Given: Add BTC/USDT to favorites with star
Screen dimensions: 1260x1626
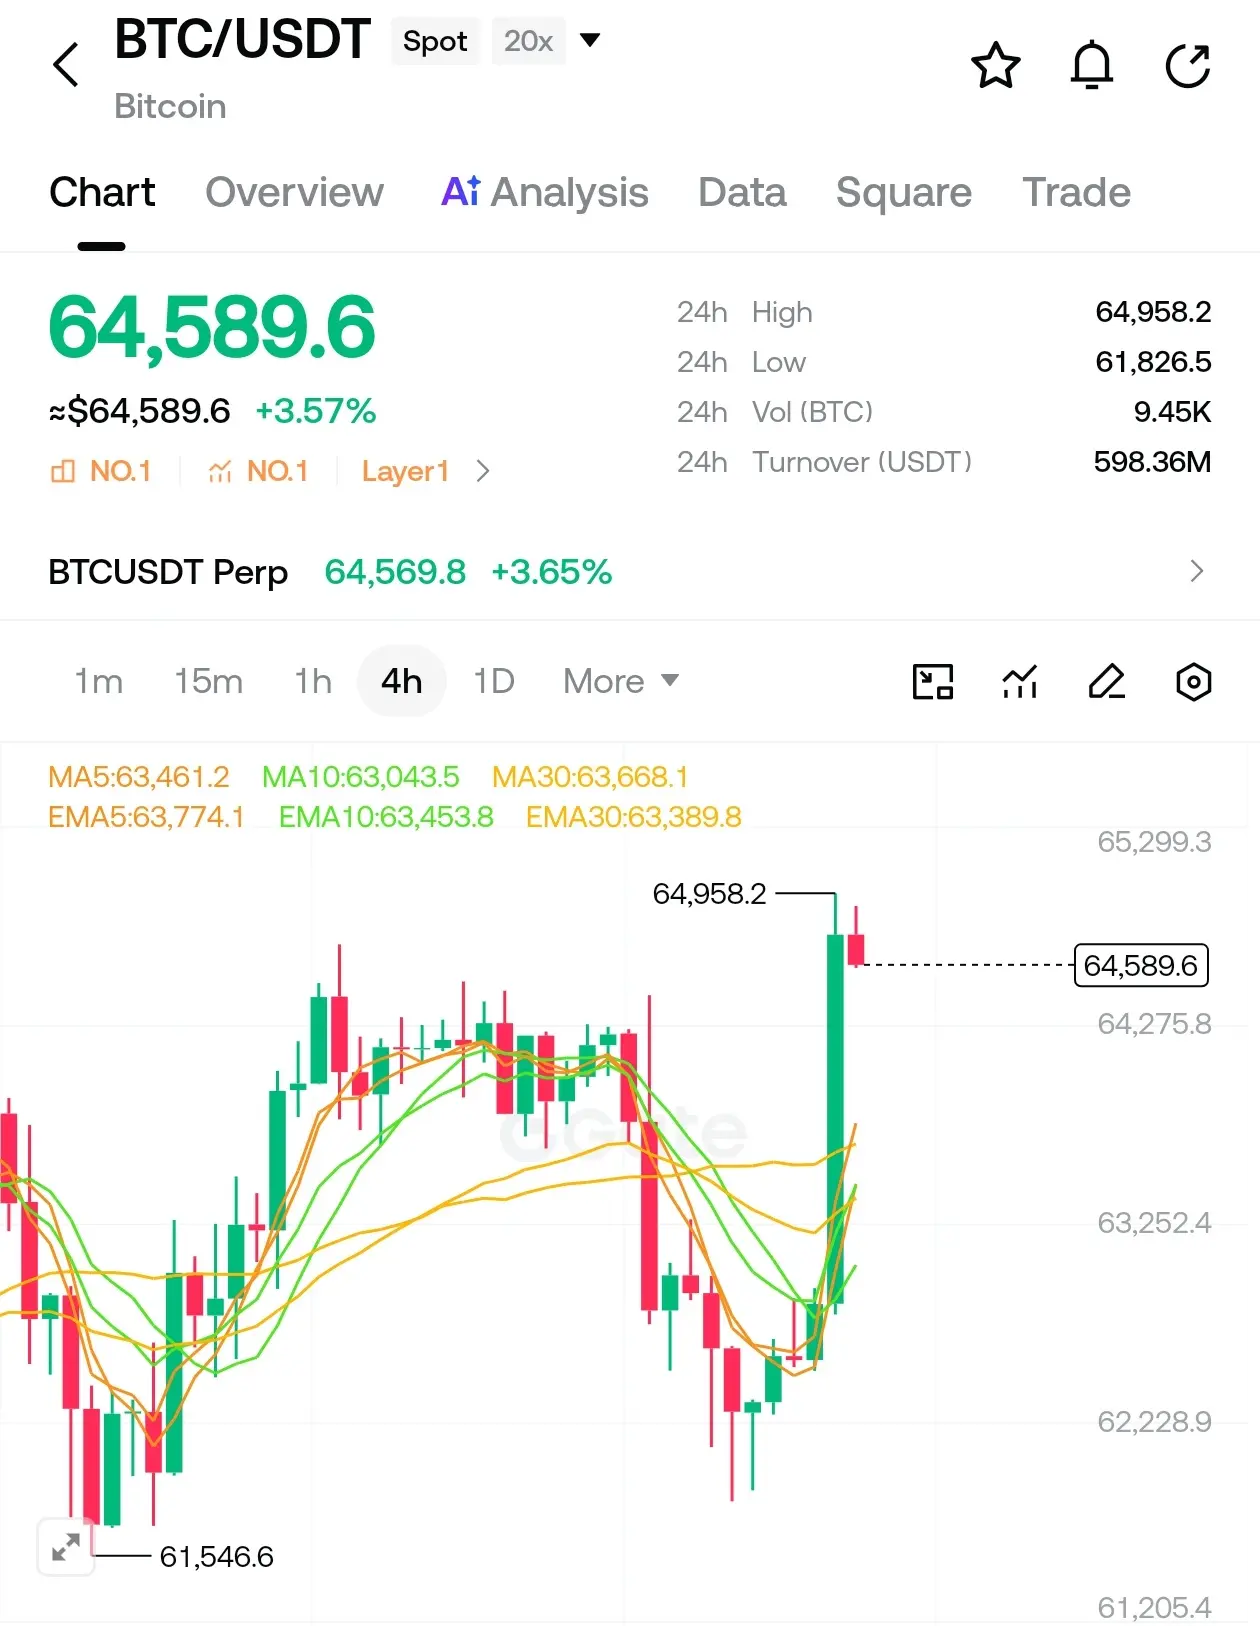Looking at the screenshot, I should [995, 66].
